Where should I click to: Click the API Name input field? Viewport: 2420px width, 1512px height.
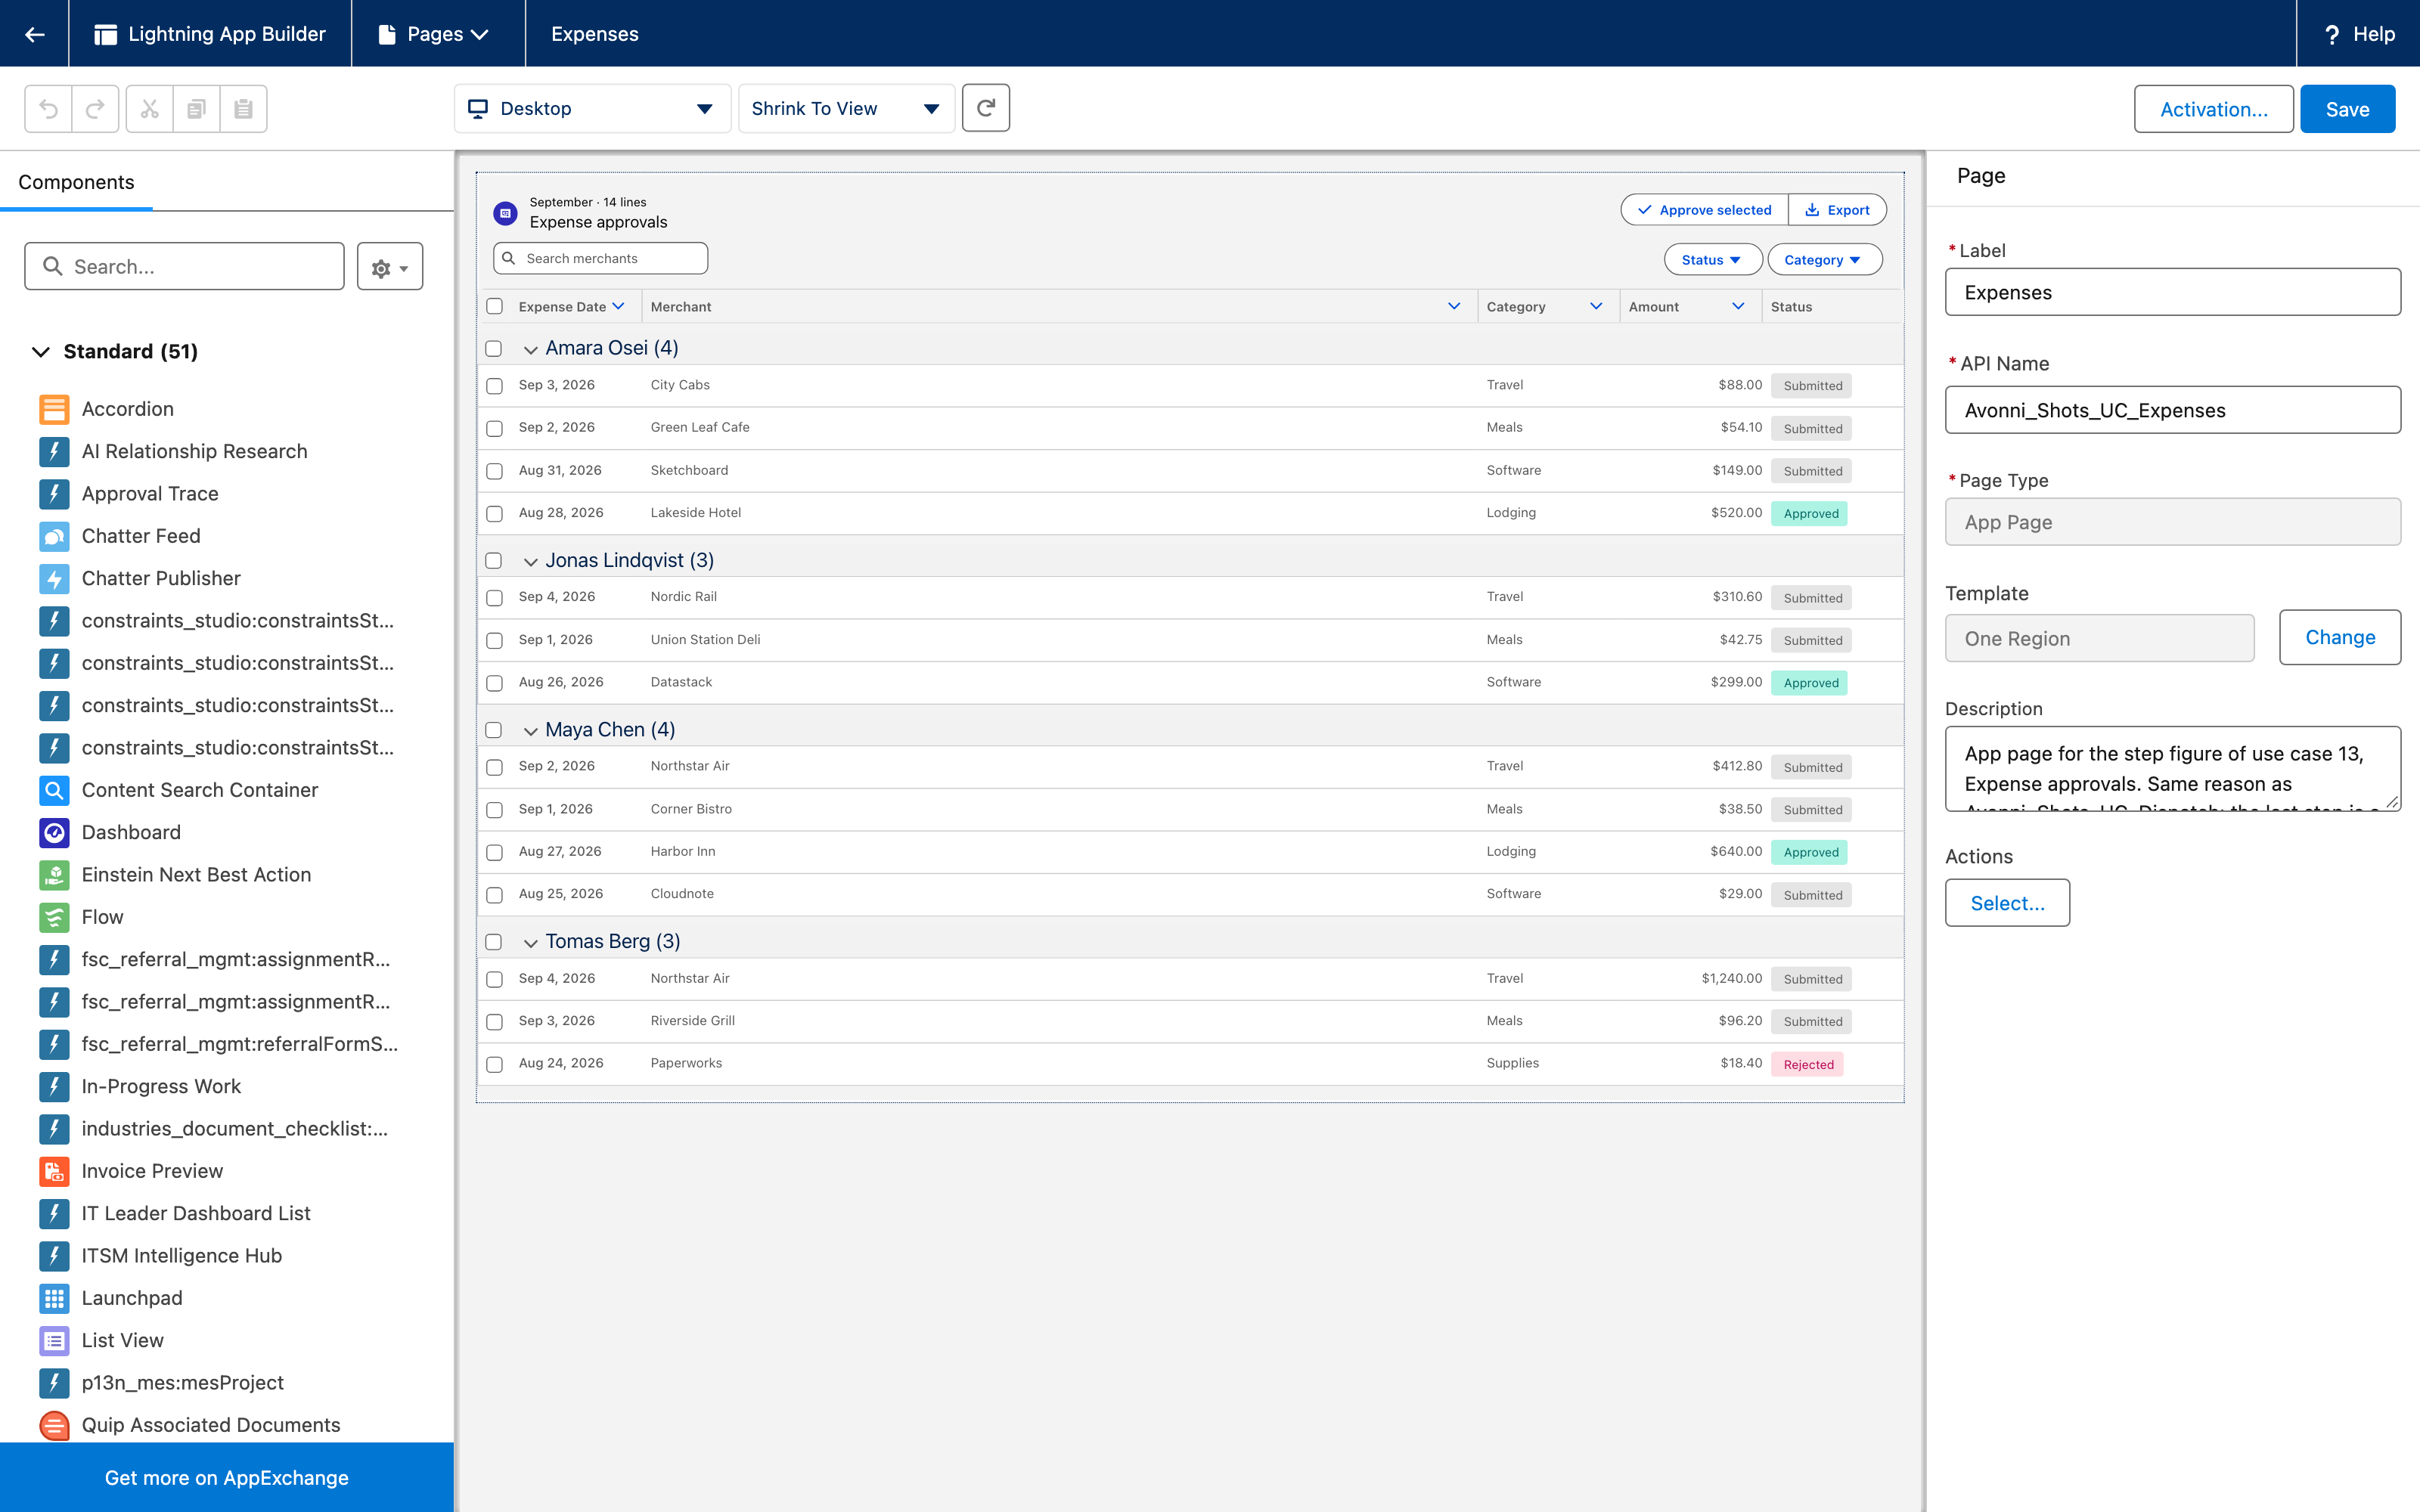point(2172,410)
